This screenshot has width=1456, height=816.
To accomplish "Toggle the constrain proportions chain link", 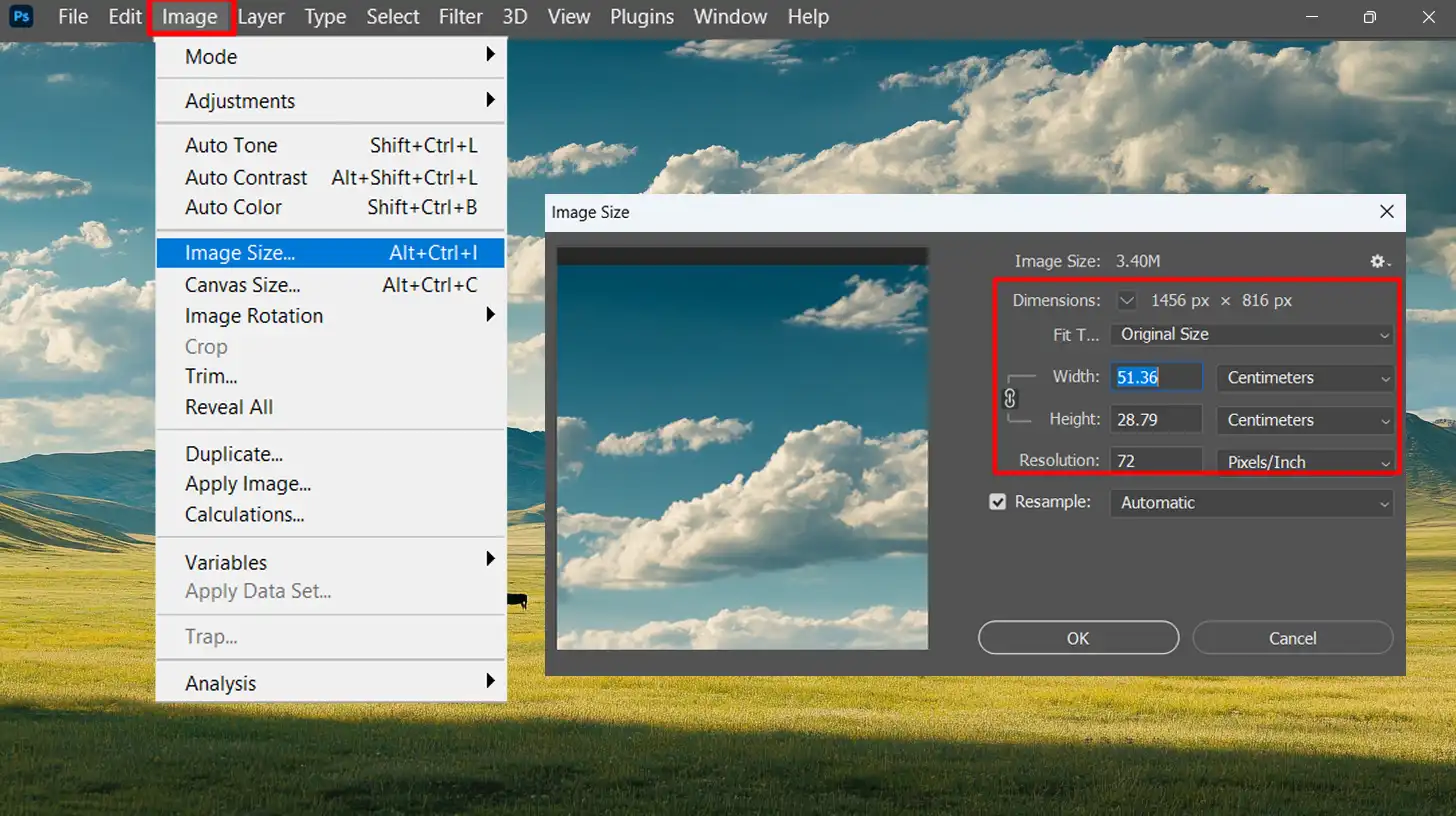I will (1009, 398).
